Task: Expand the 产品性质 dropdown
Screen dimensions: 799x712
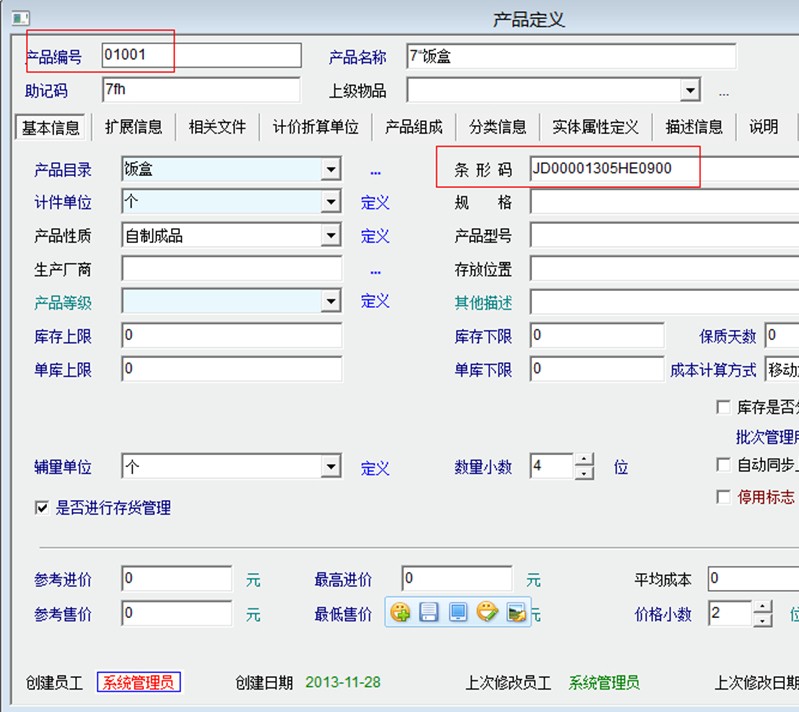Action: [331, 236]
